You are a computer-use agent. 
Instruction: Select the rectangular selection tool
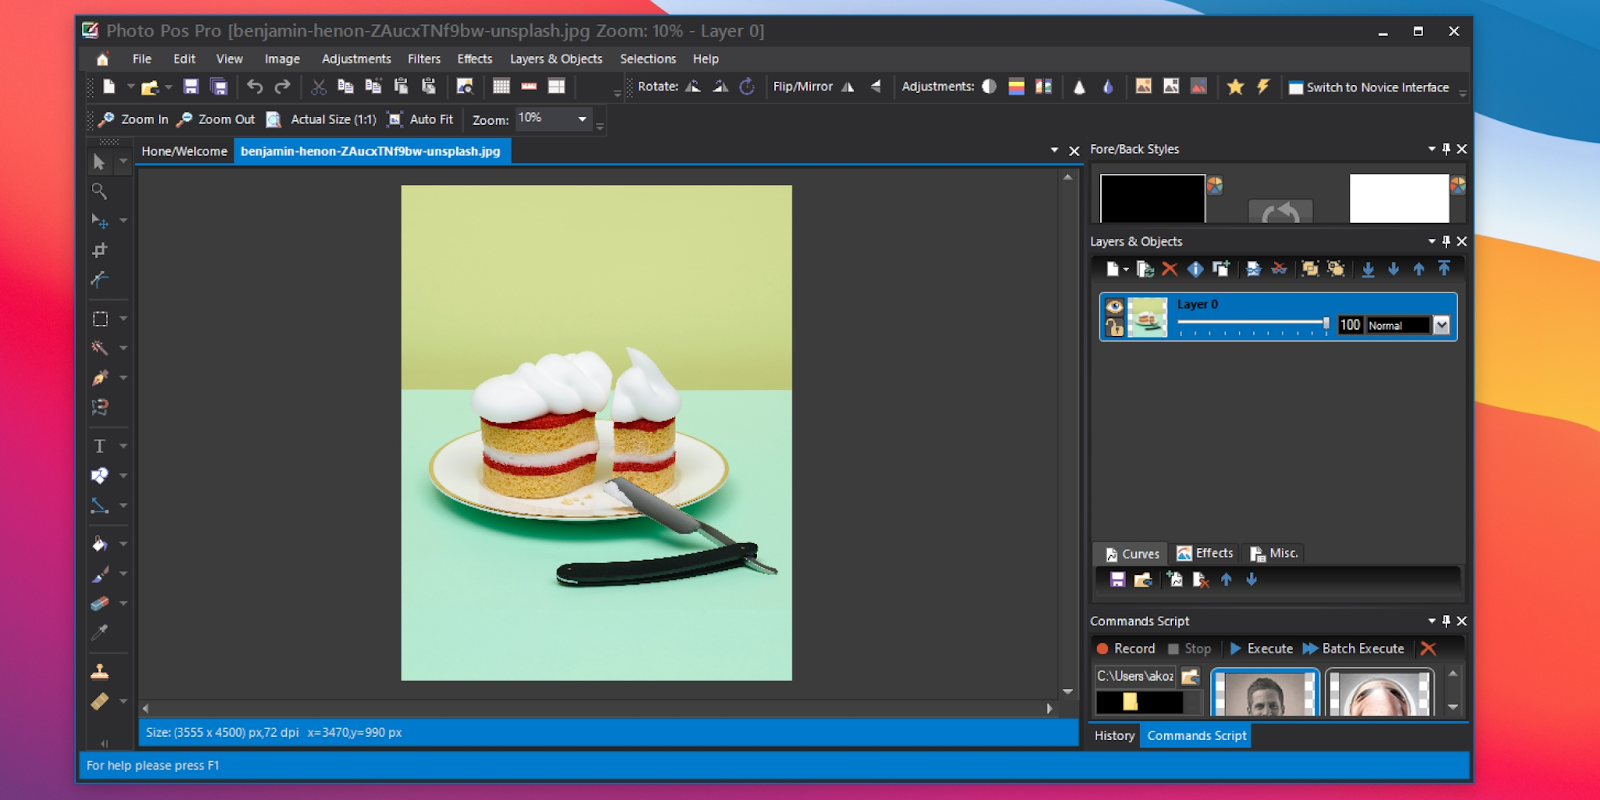pos(100,319)
